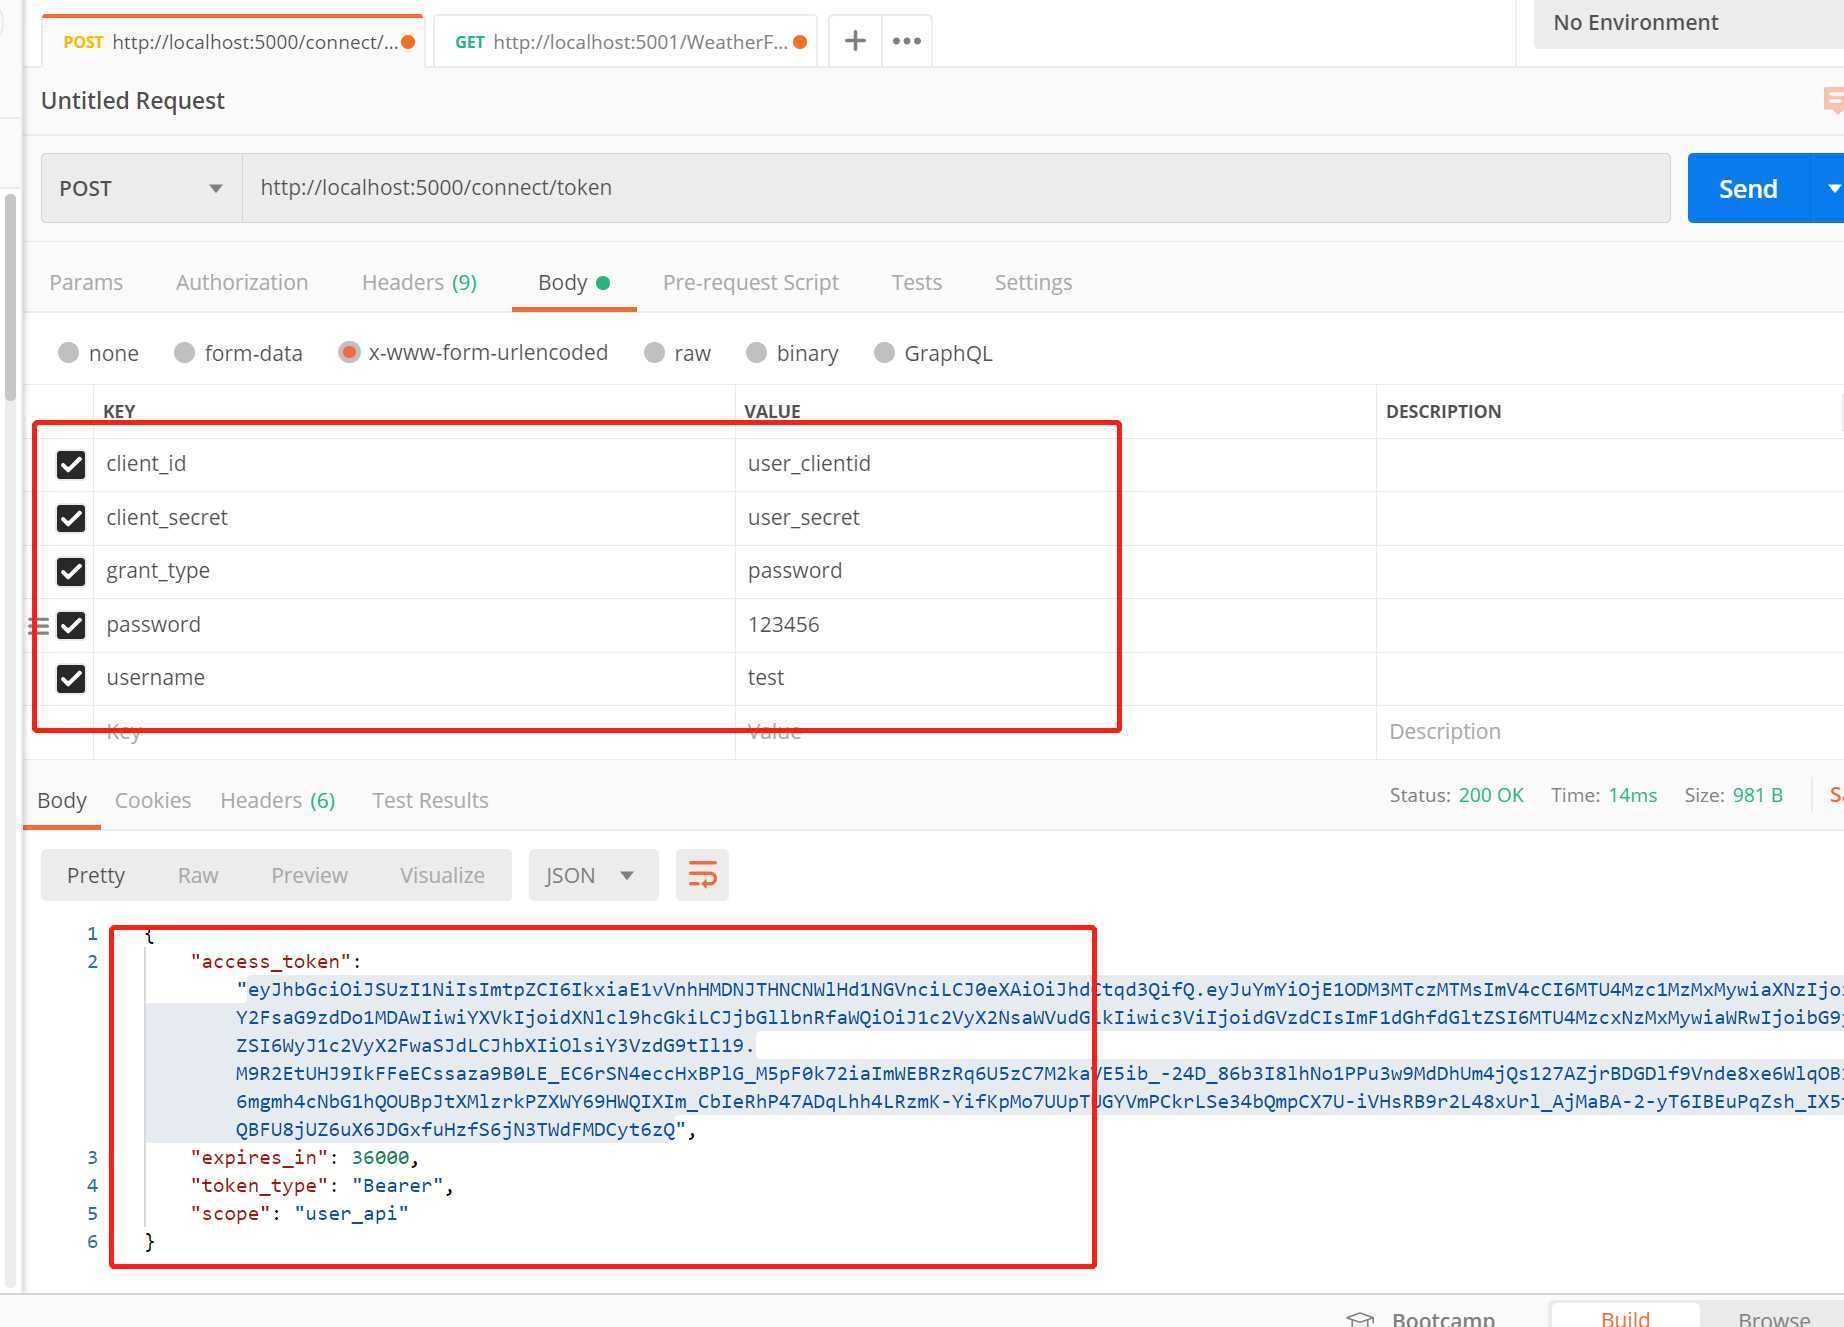
Task: Click the drag handle beside password row
Action: tap(38, 626)
